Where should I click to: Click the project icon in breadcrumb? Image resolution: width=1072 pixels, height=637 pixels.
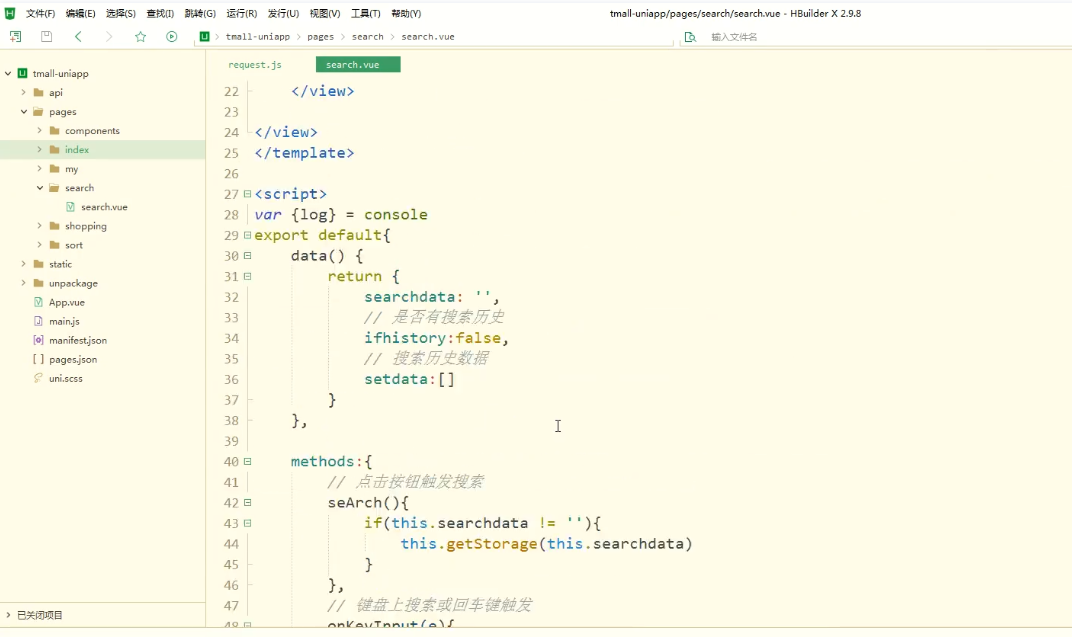[x=204, y=37]
